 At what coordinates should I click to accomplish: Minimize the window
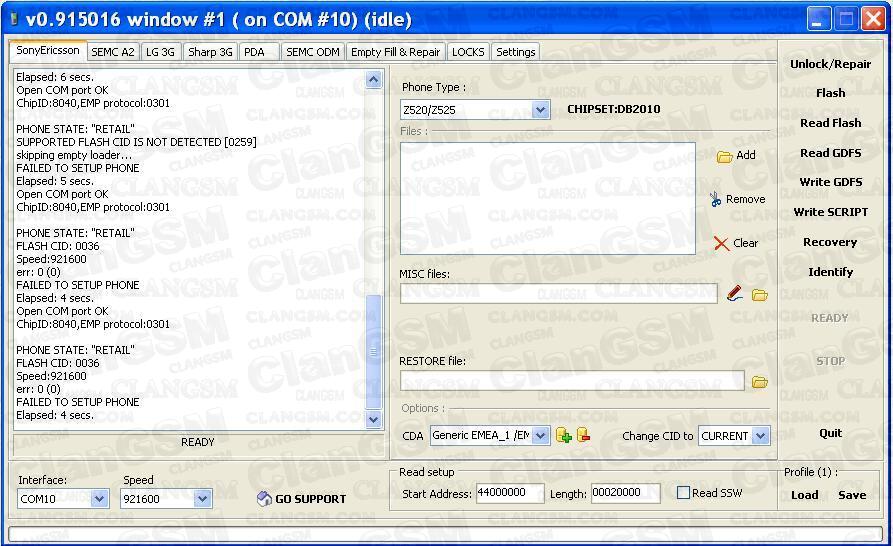(x=818, y=20)
